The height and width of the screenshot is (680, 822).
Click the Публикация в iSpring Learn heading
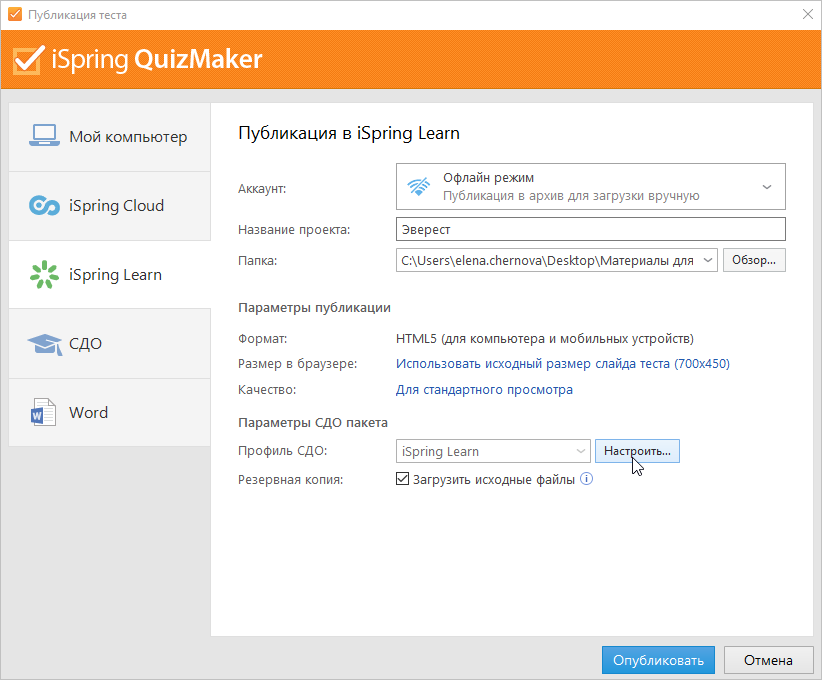click(349, 133)
